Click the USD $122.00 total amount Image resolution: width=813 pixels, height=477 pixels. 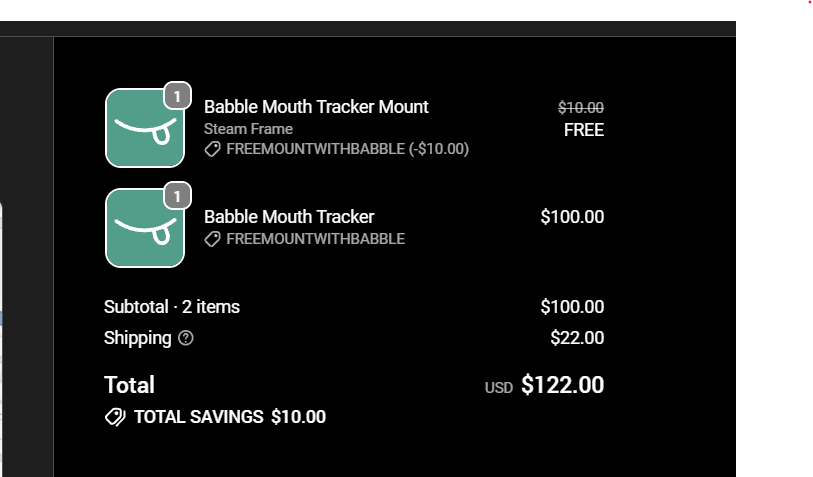coord(544,385)
